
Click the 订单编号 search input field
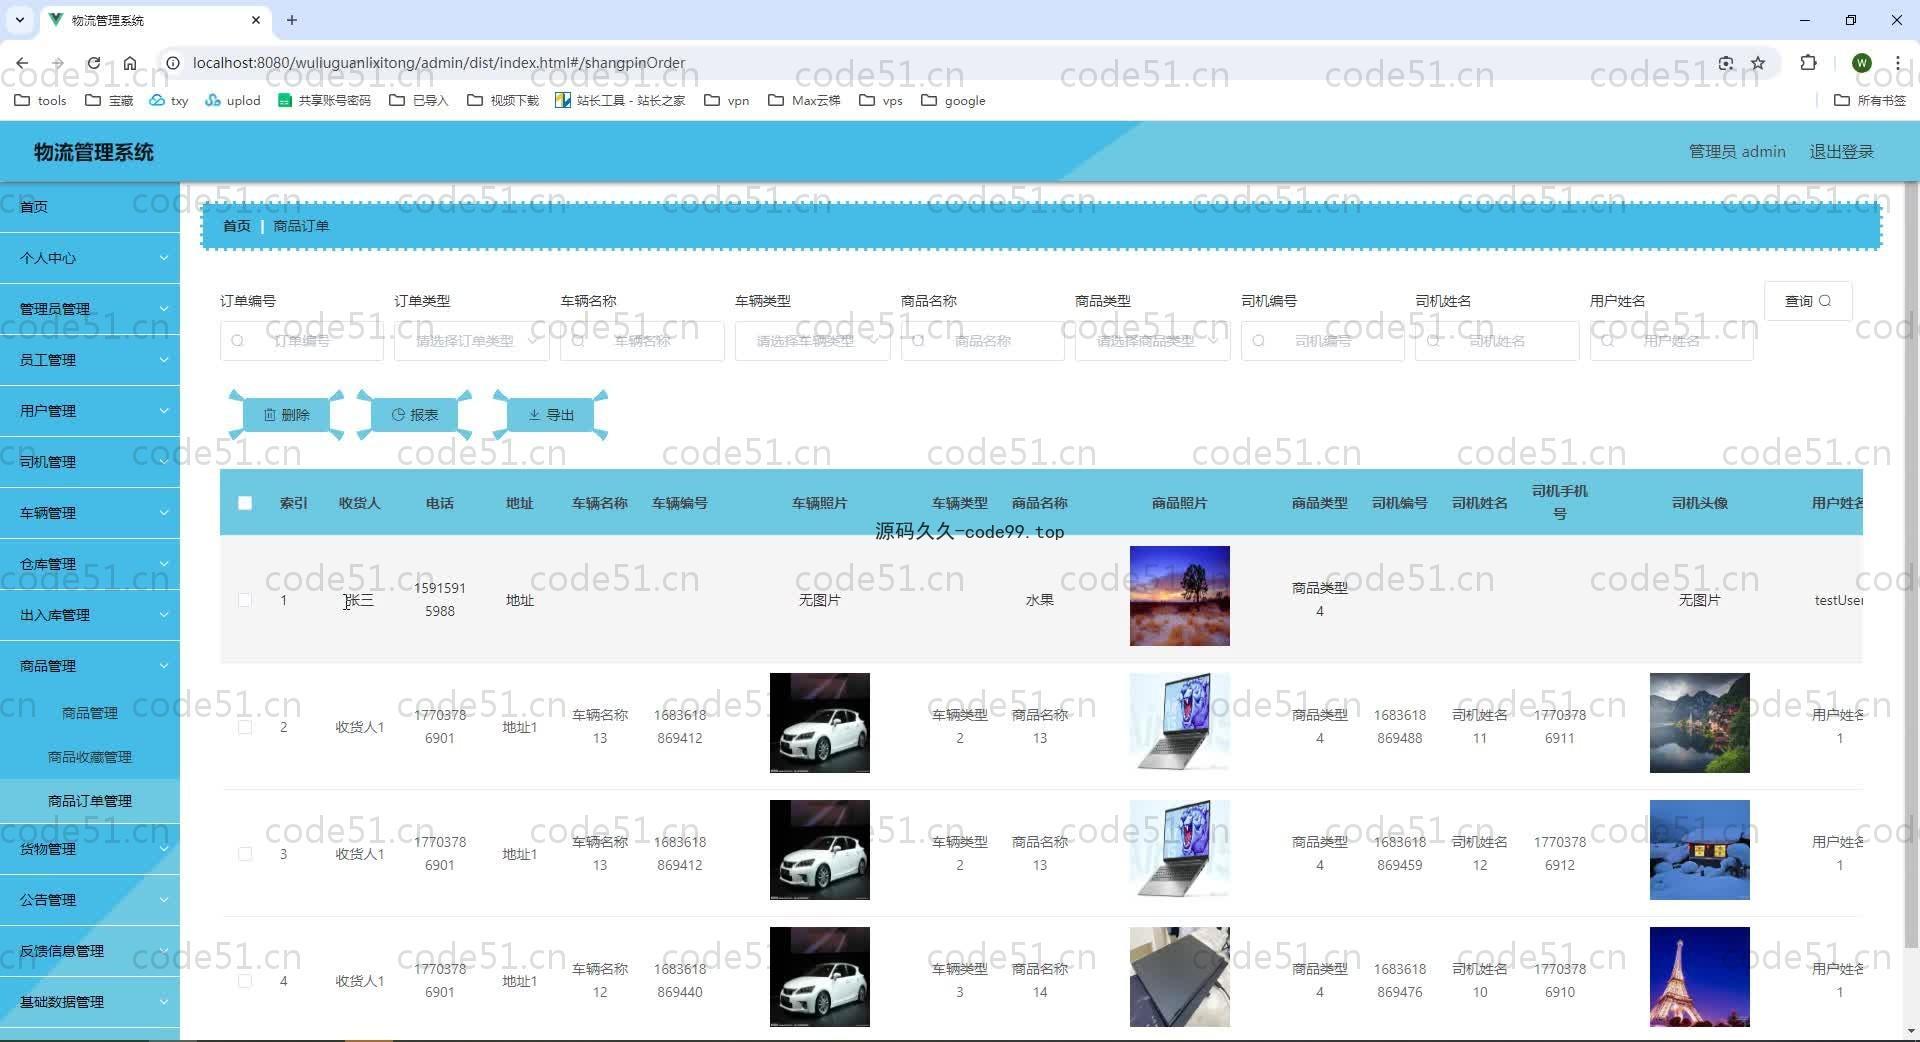(302, 341)
